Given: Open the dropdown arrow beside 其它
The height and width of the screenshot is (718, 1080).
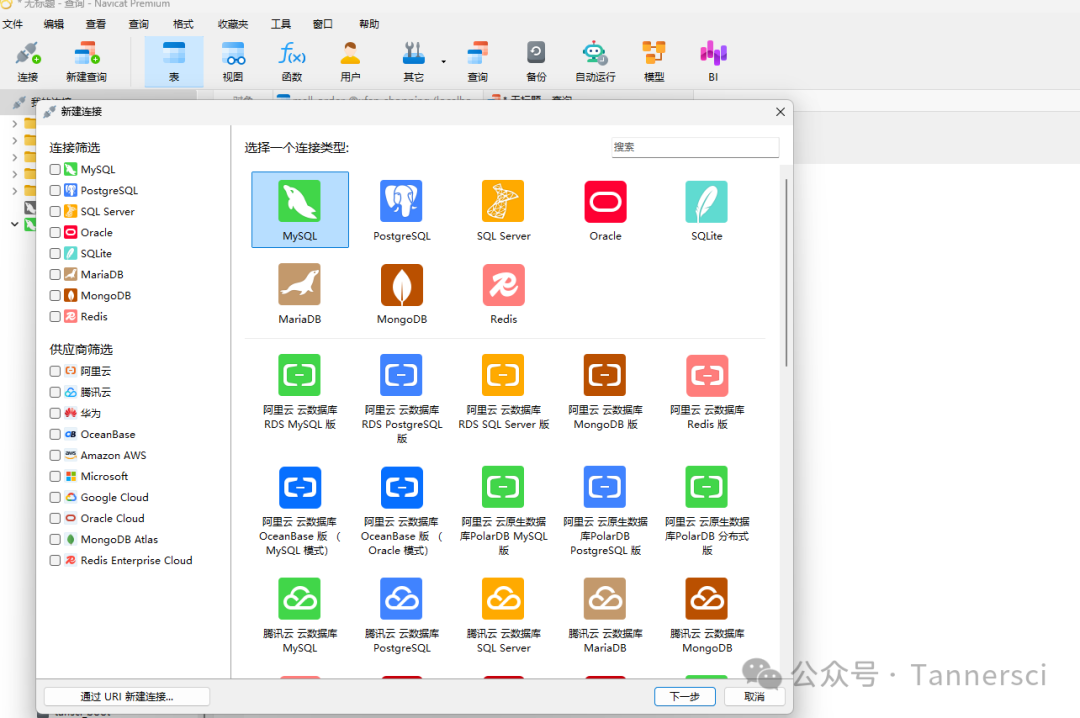Looking at the screenshot, I should 444,61.
